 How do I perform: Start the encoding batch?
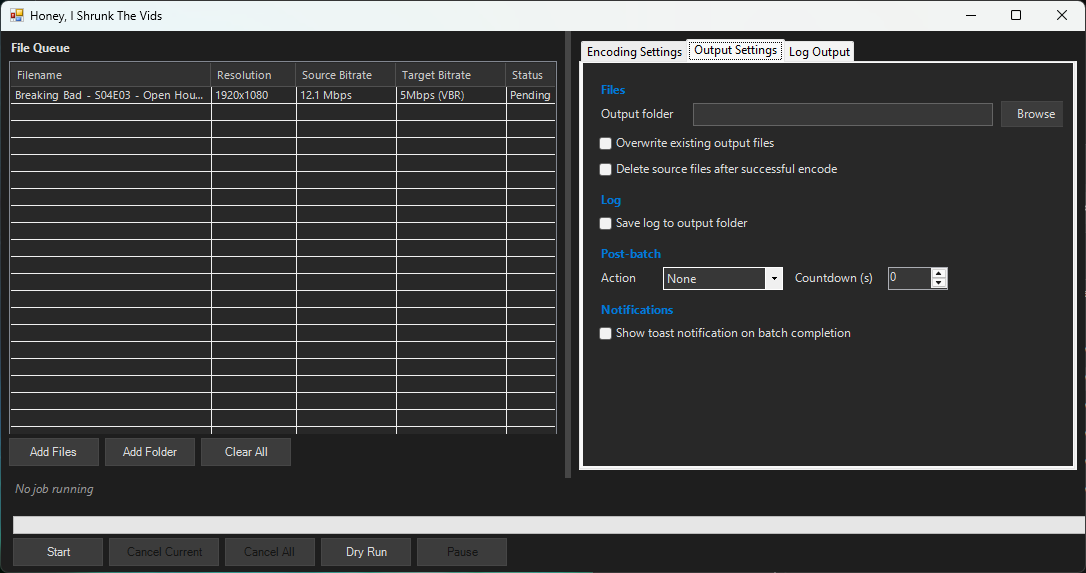click(58, 552)
